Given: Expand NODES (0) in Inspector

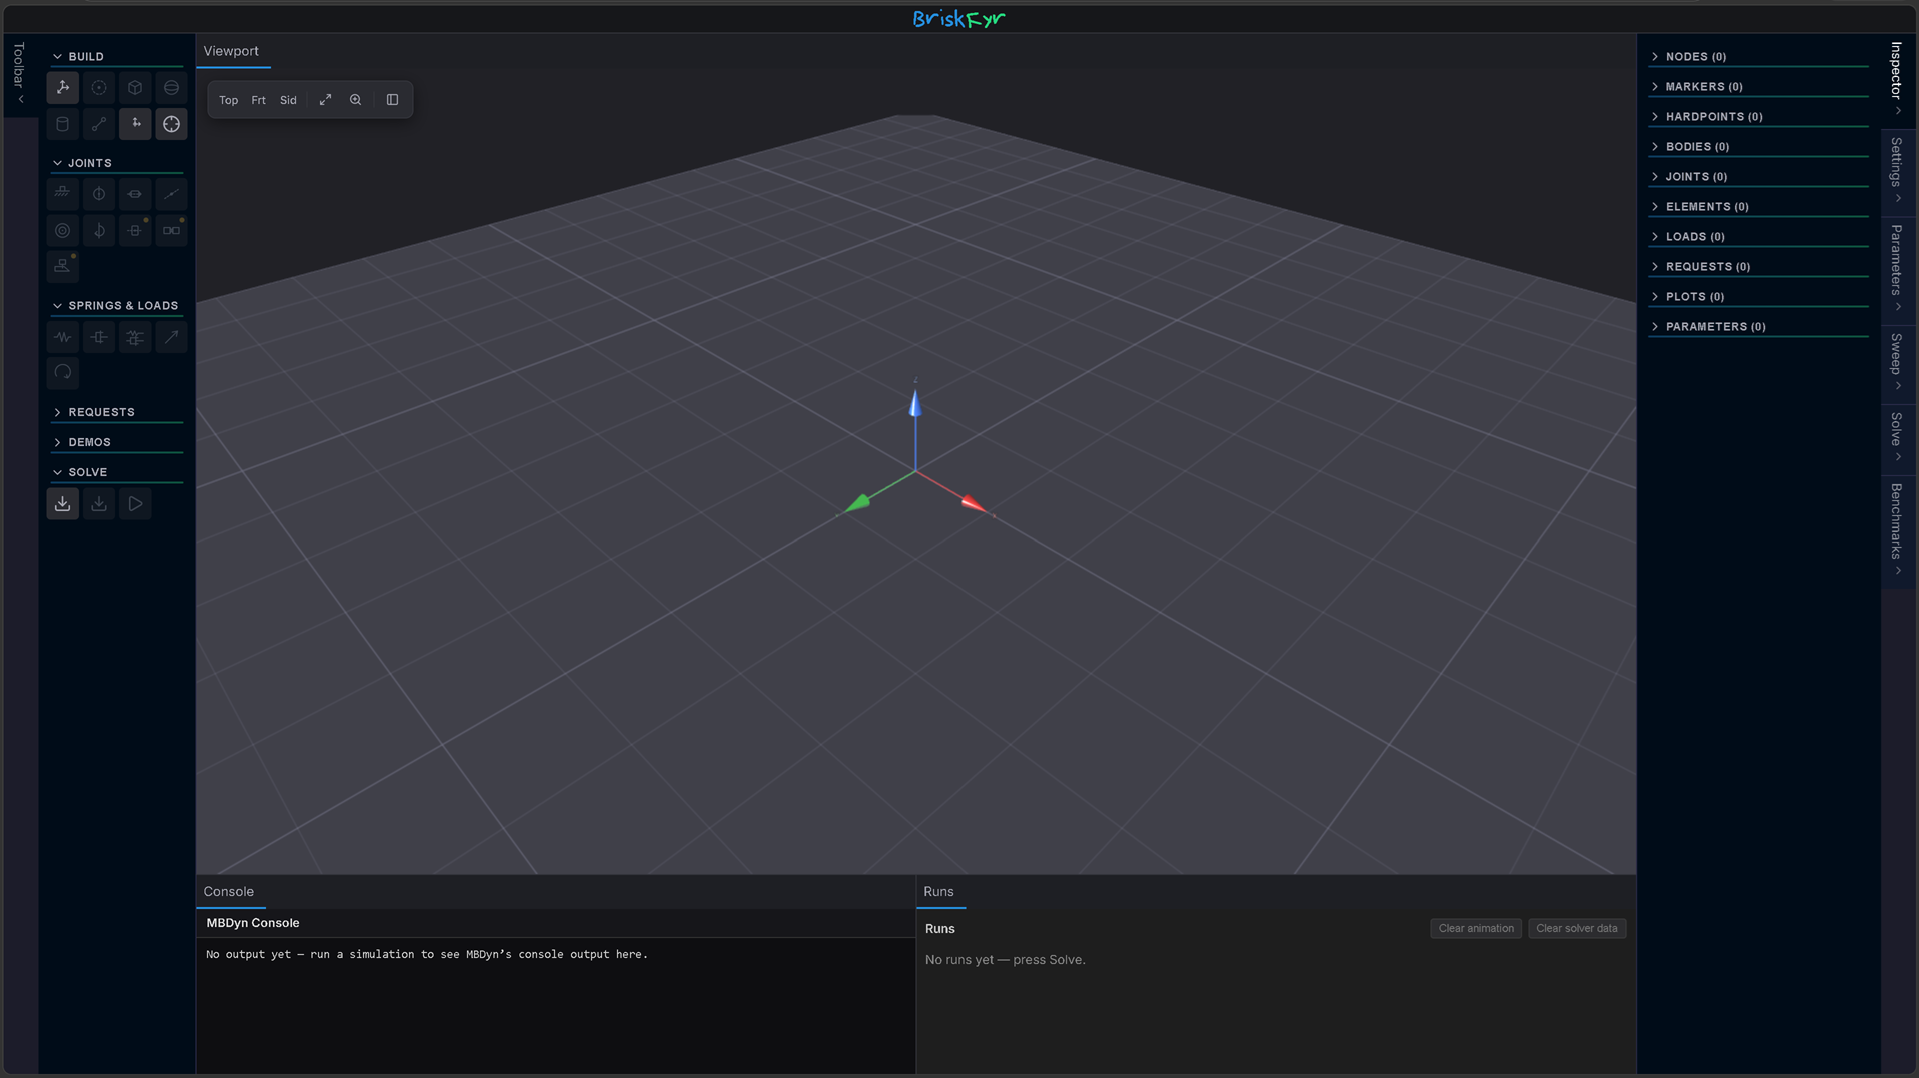Looking at the screenshot, I should (1758, 57).
